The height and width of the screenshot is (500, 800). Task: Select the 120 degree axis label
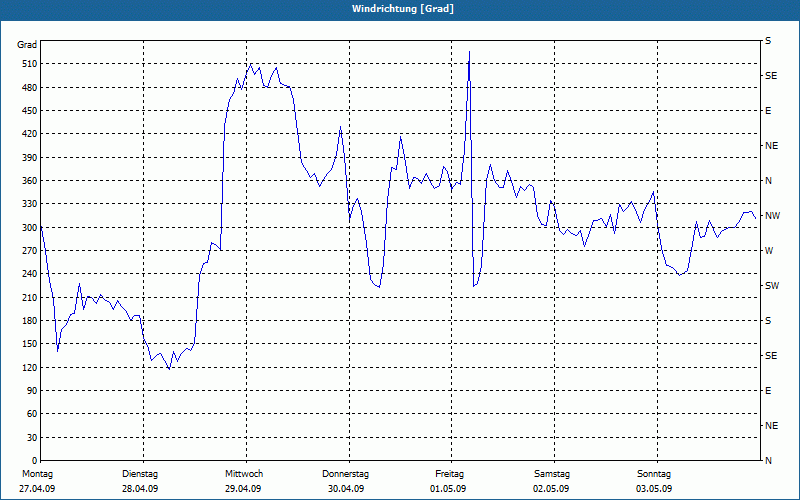pos(30,367)
